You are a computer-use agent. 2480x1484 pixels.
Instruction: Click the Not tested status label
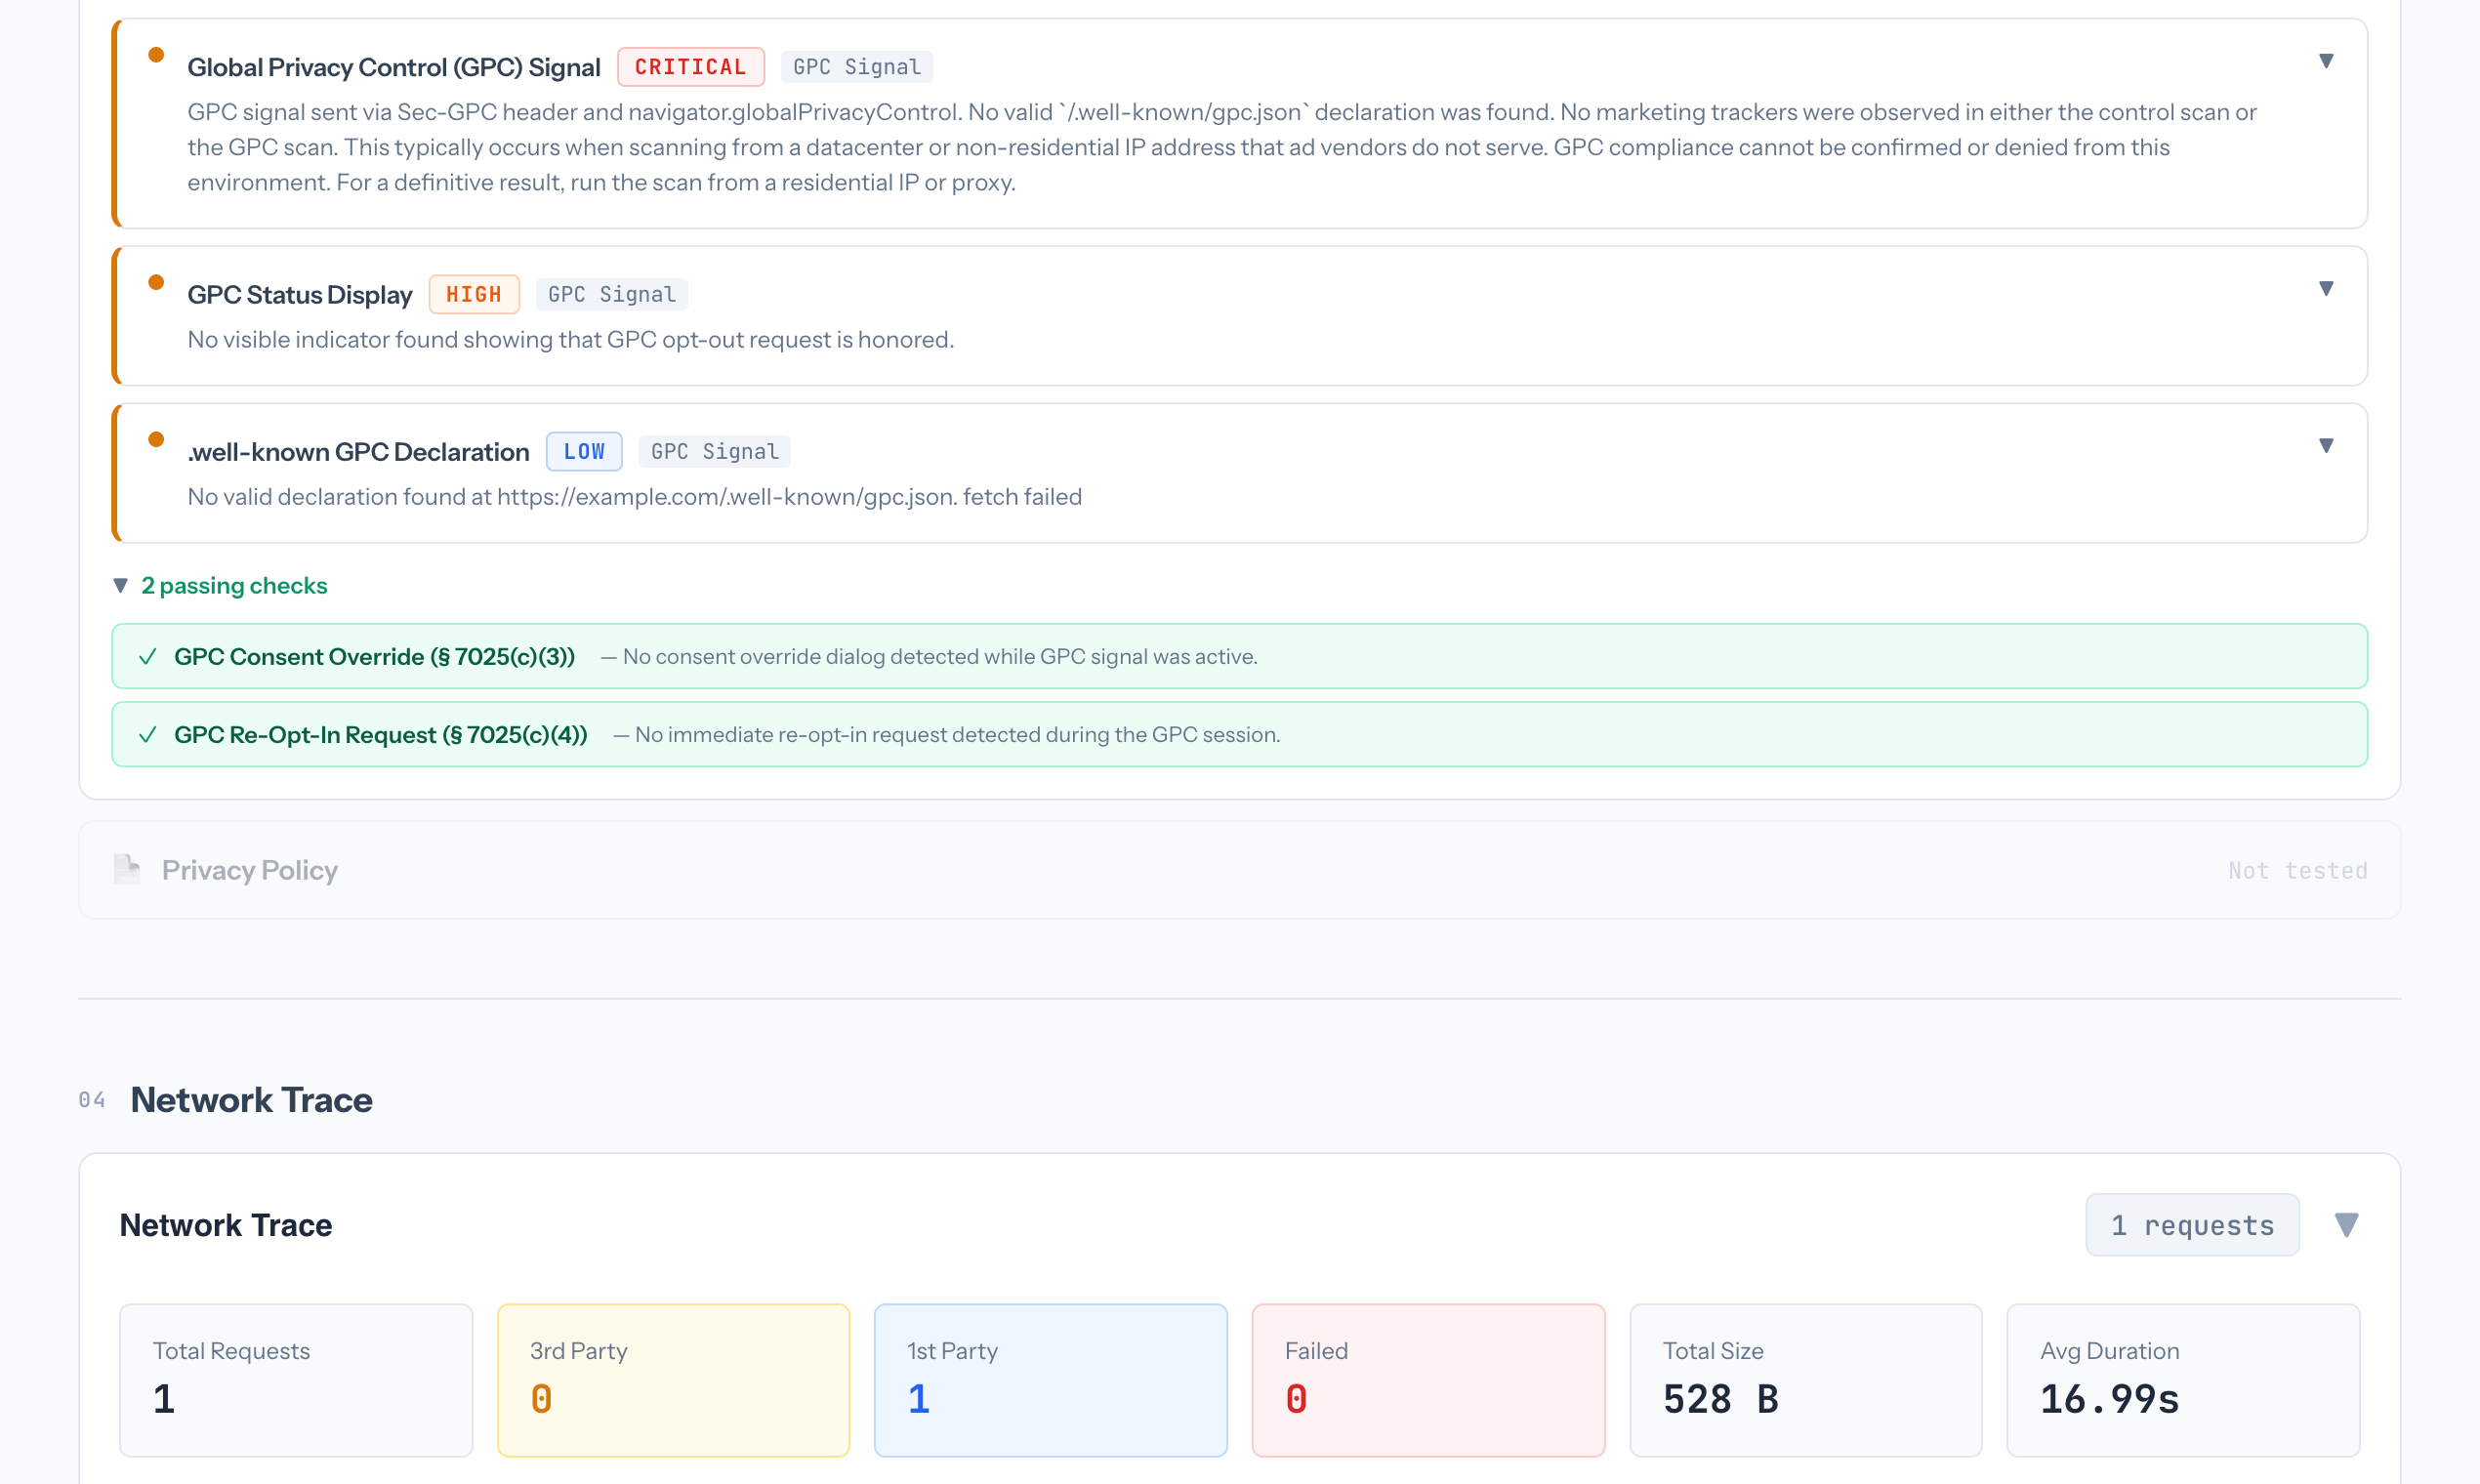[x=2298, y=870]
